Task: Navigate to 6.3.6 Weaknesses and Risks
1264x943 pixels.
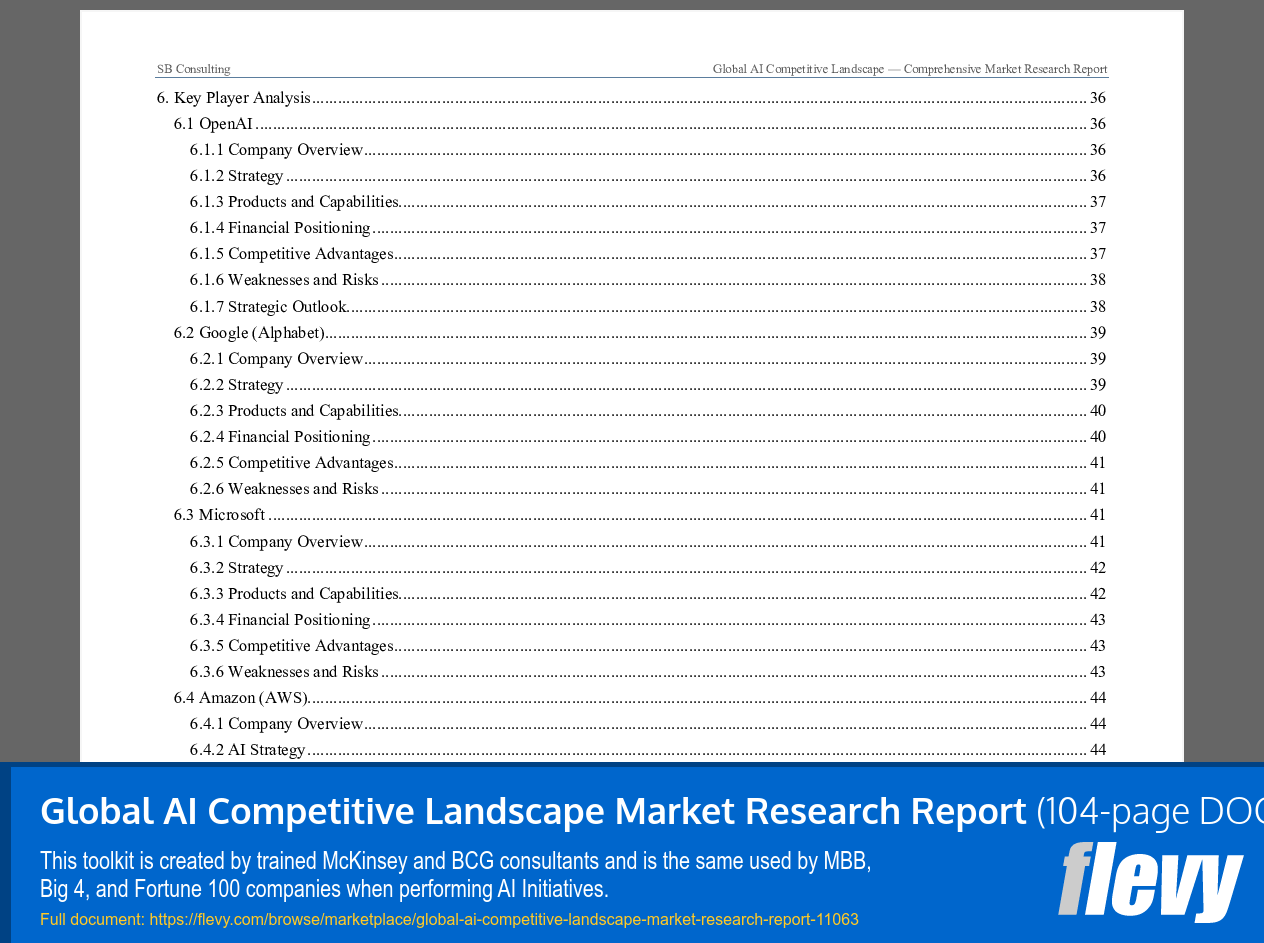Action: 284,671
